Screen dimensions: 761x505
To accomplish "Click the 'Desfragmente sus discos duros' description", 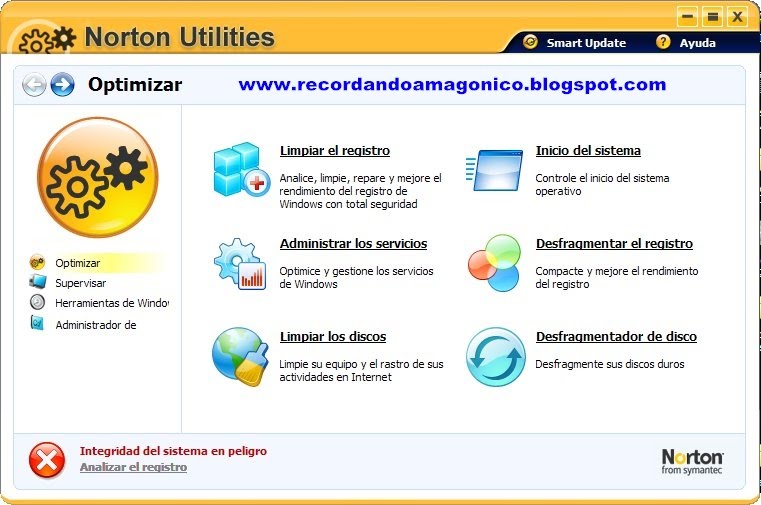I will [x=610, y=364].
